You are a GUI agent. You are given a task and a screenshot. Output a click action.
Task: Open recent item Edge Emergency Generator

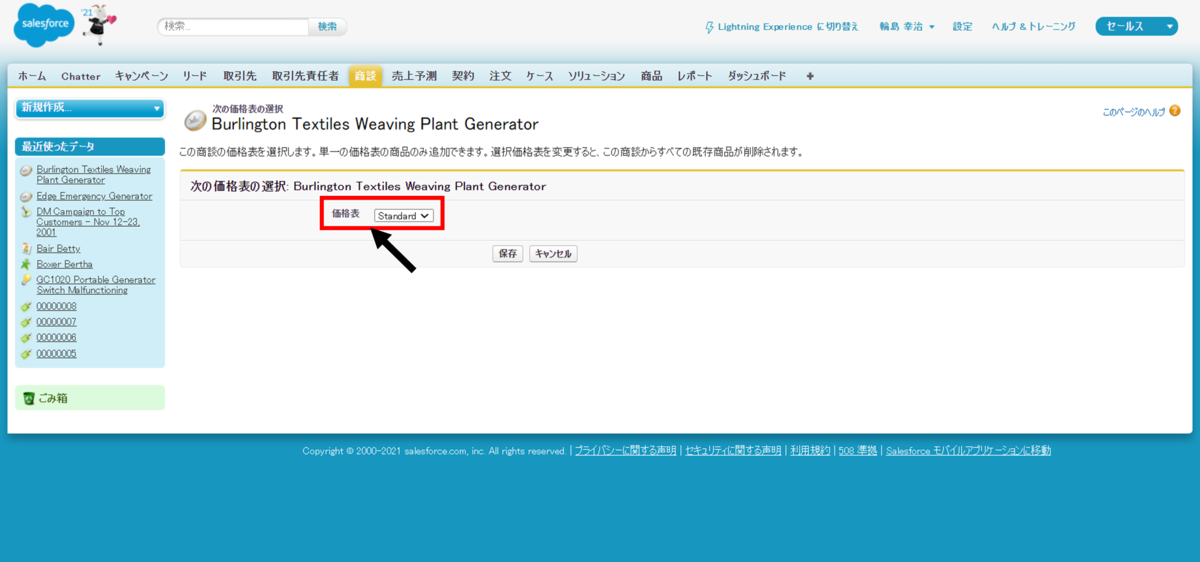95,196
